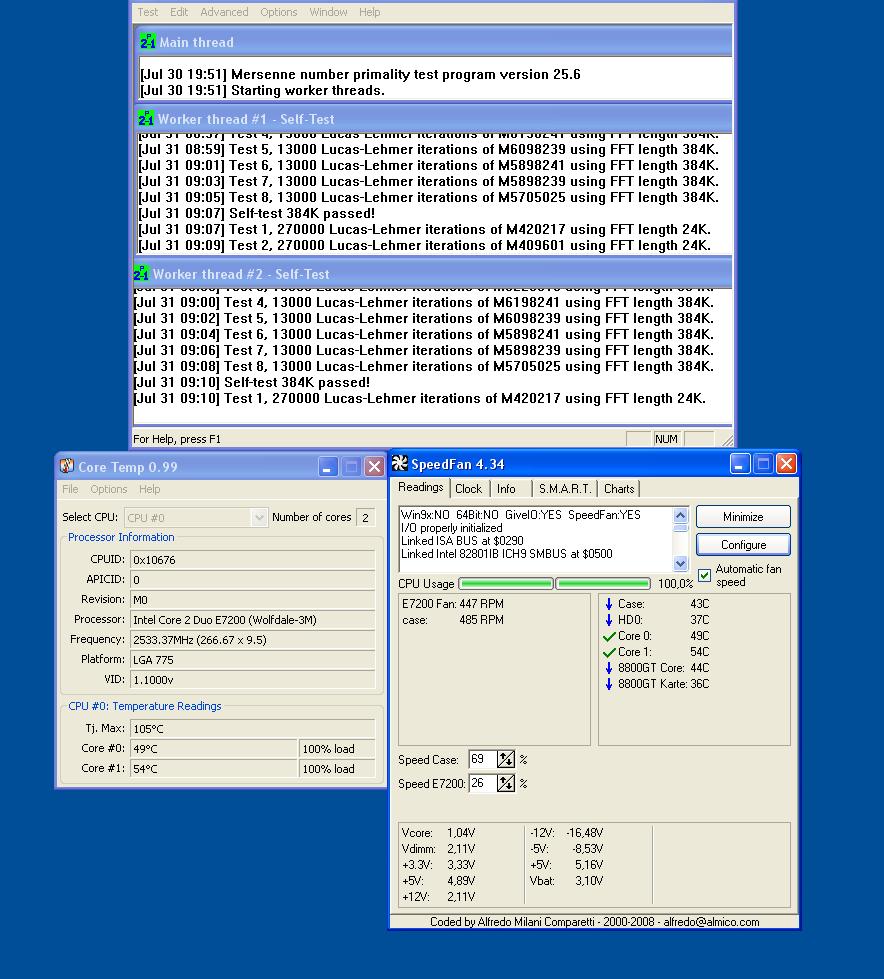Open the Edit menu in Prime95
This screenshot has height=979, width=884.
[179, 12]
